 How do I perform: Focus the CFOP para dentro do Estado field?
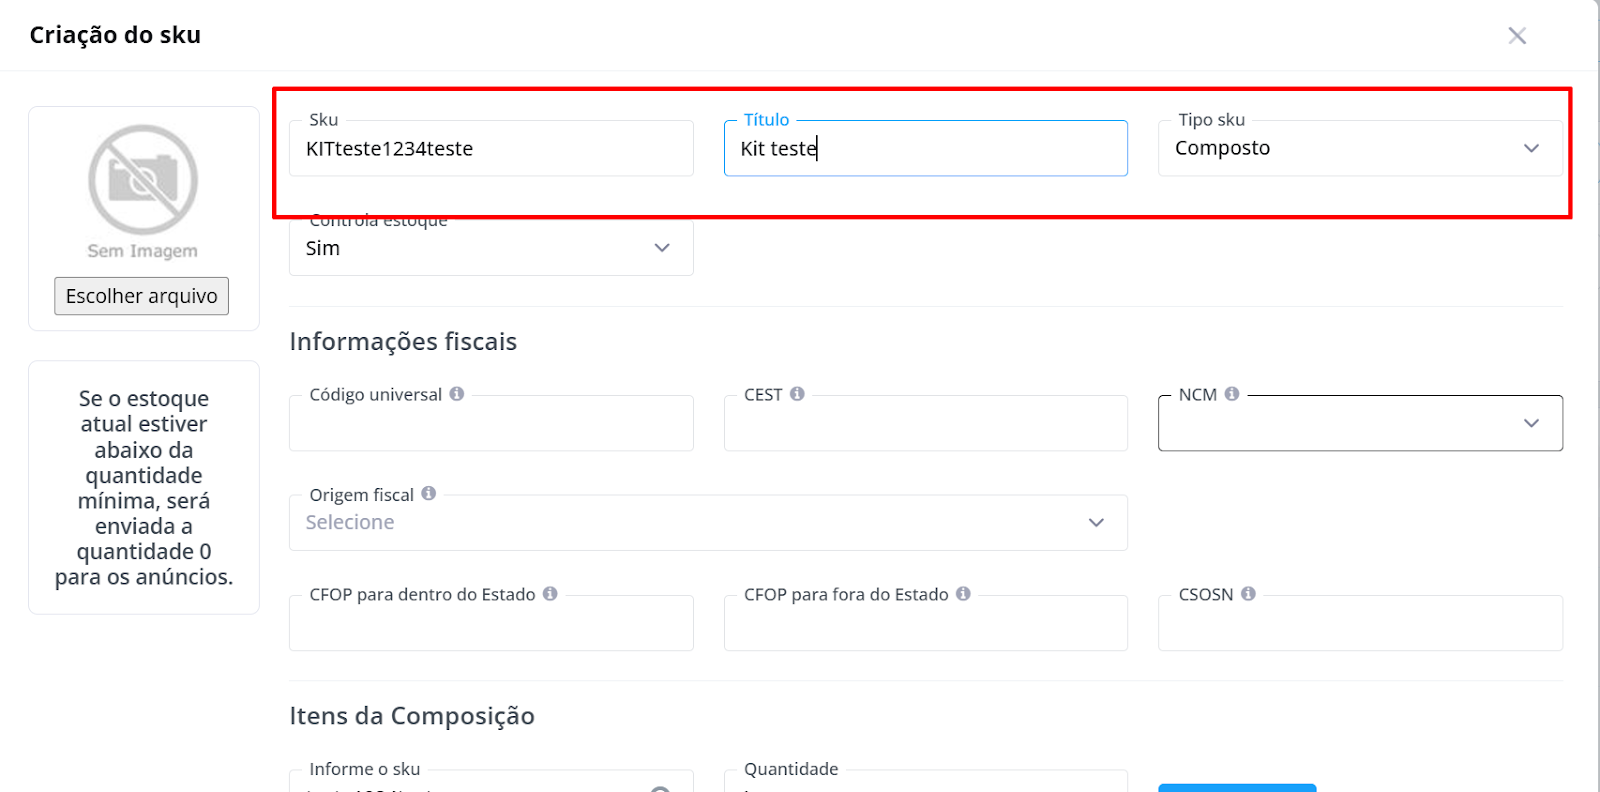pos(491,623)
